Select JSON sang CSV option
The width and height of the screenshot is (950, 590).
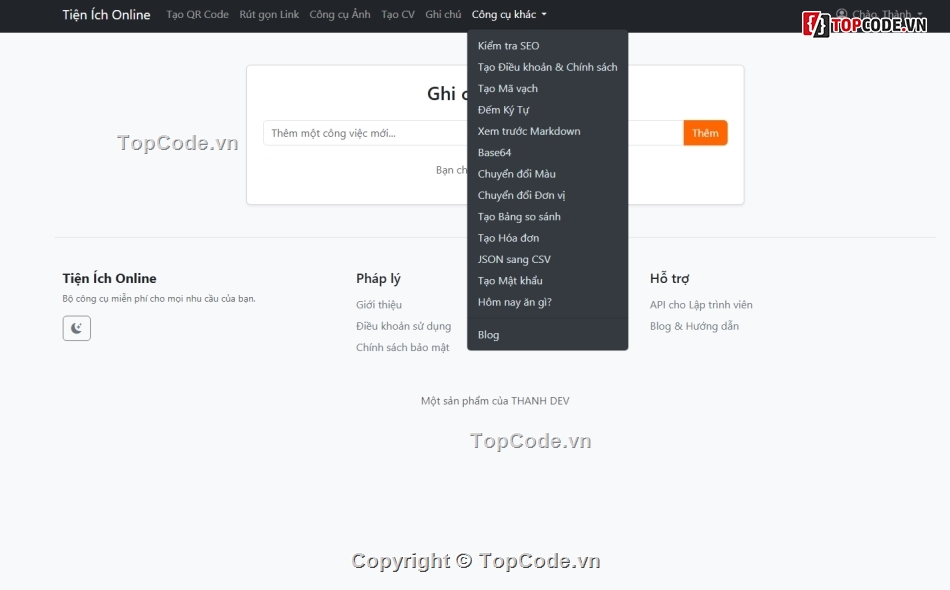pos(514,260)
